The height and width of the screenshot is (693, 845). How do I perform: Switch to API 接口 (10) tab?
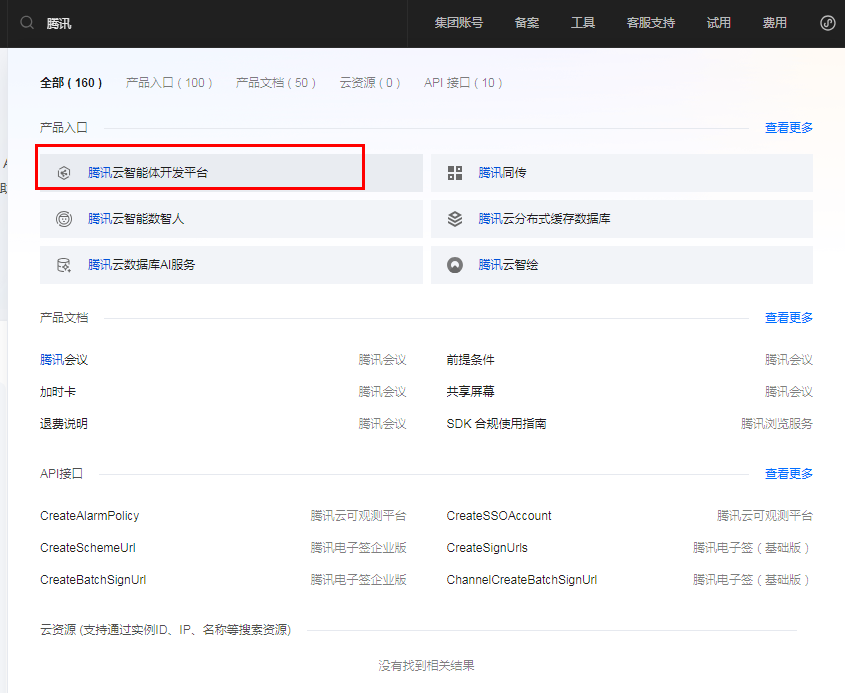point(463,83)
